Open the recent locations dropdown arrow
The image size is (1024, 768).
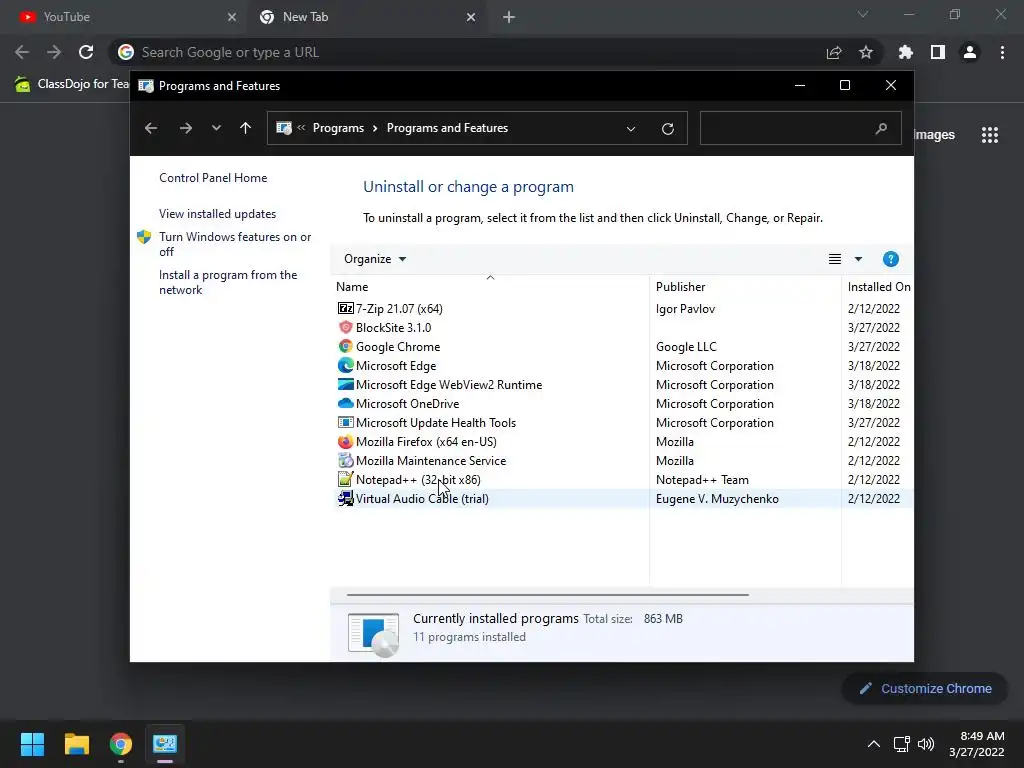click(216, 128)
